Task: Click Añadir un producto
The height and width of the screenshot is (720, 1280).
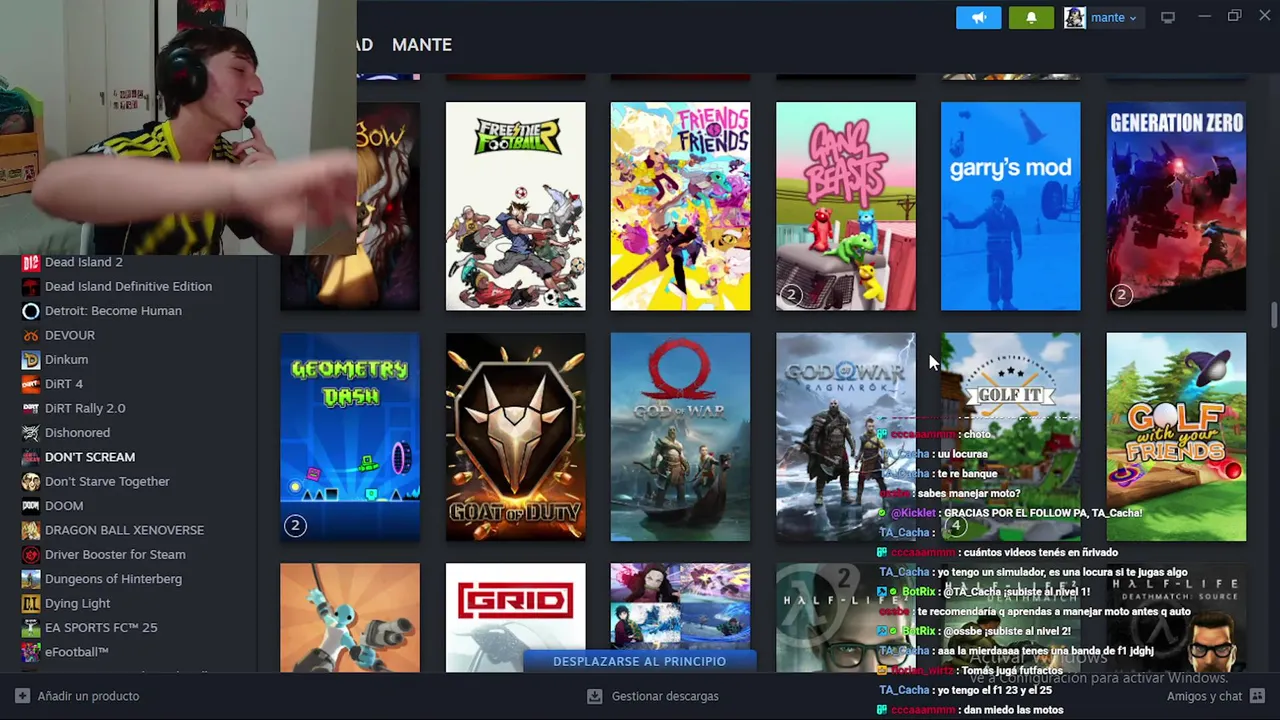Action: point(88,696)
